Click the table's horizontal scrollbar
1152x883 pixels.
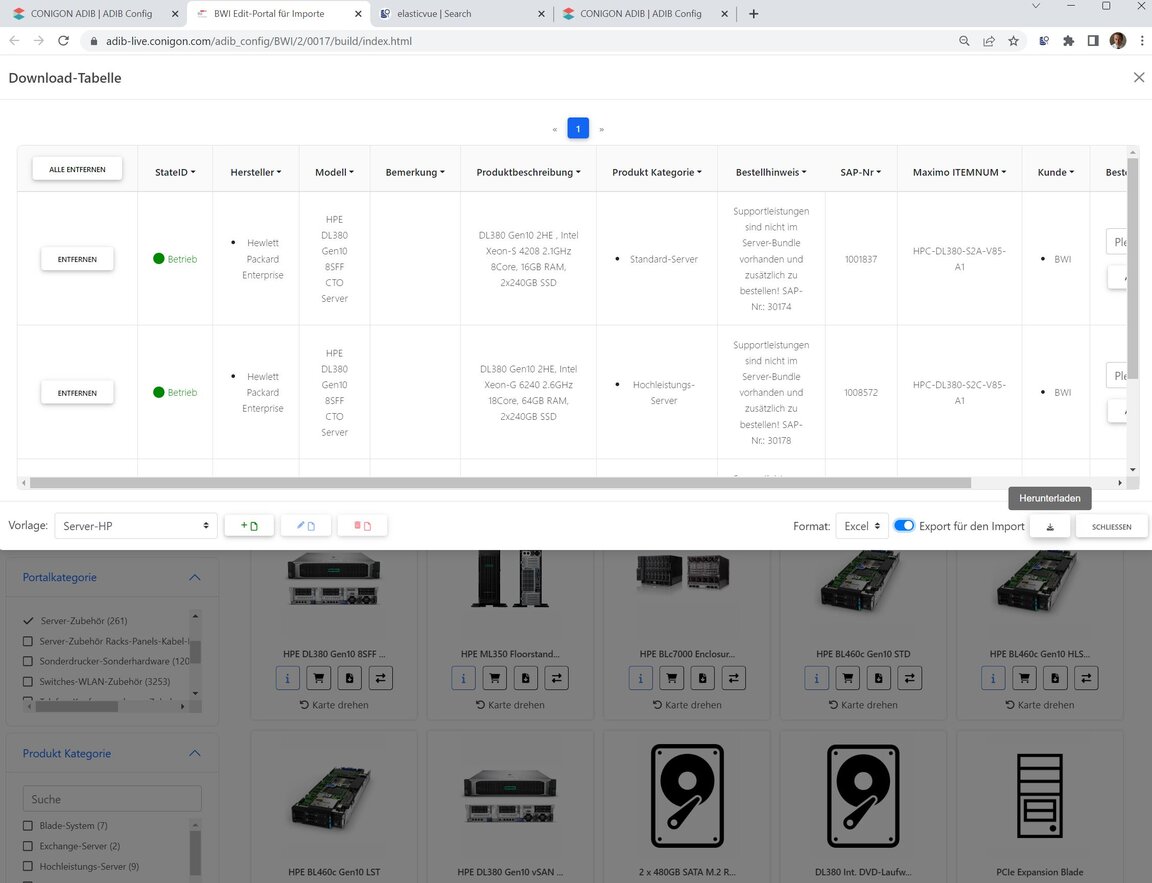[x=500, y=483]
